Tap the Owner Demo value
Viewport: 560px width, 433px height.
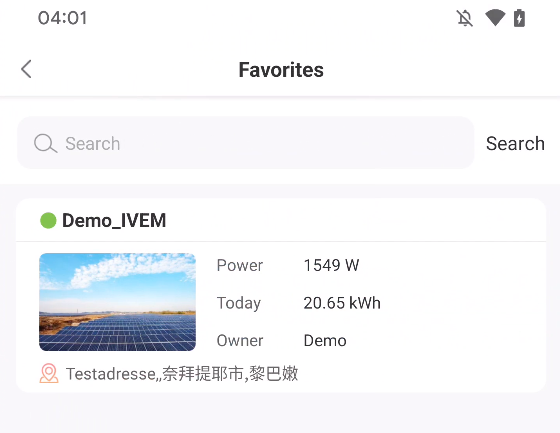[325, 340]
